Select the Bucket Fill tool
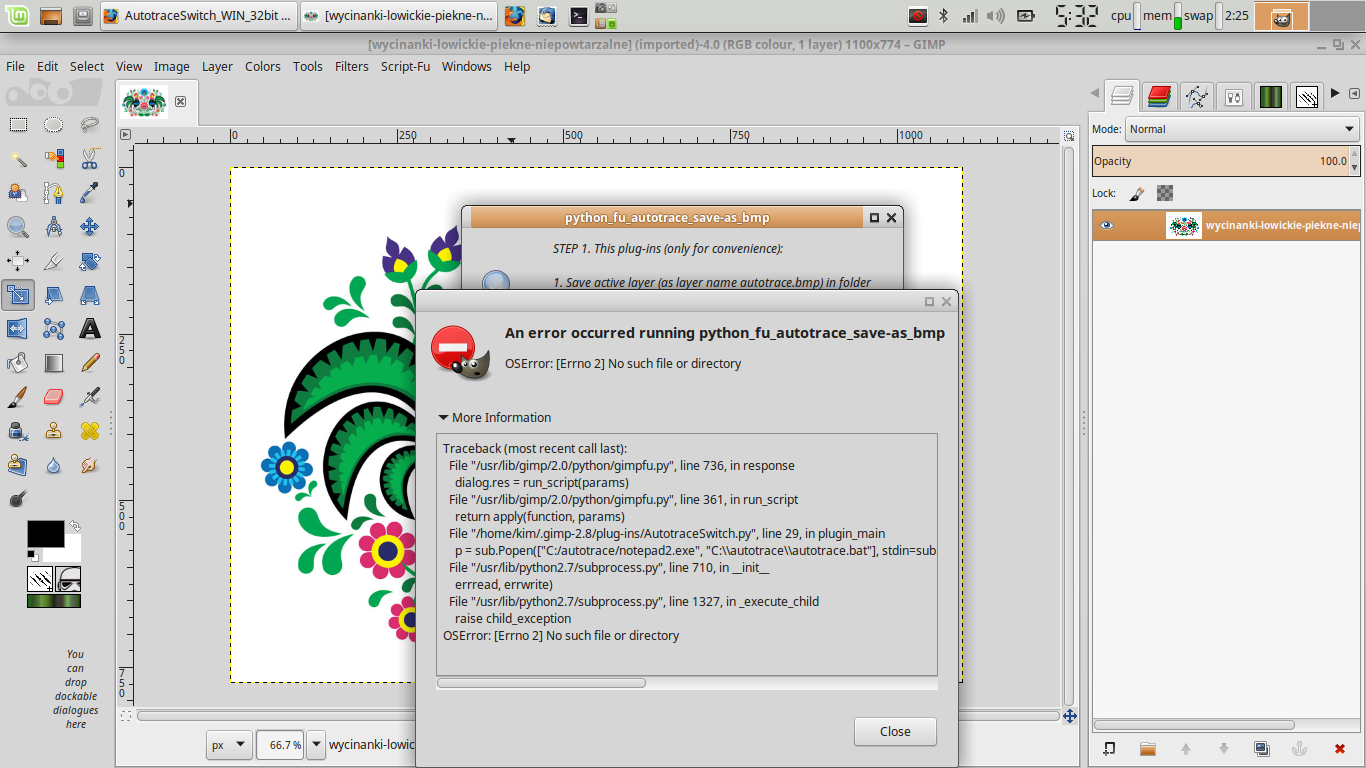This screenshot has height=768, width=1366. 18,363
